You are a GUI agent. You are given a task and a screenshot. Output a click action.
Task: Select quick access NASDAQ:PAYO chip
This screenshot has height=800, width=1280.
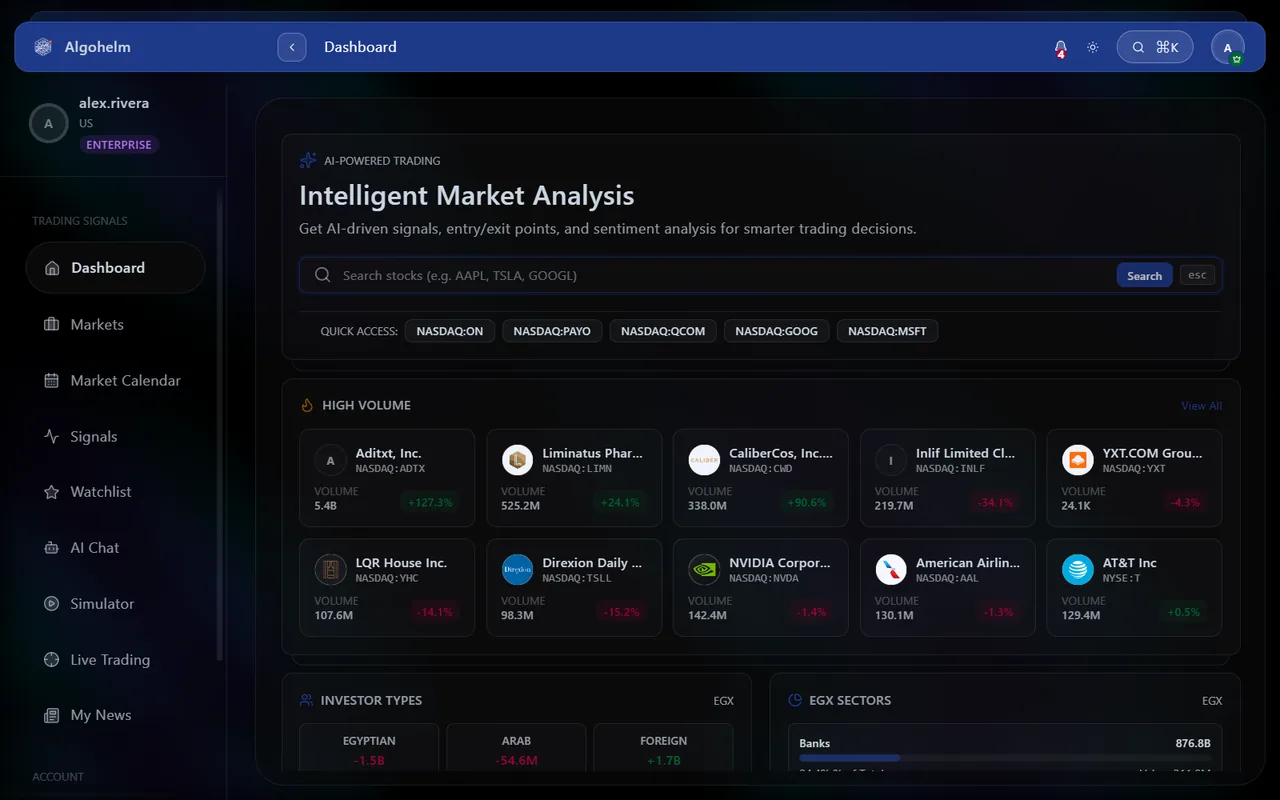pos(553,331)
